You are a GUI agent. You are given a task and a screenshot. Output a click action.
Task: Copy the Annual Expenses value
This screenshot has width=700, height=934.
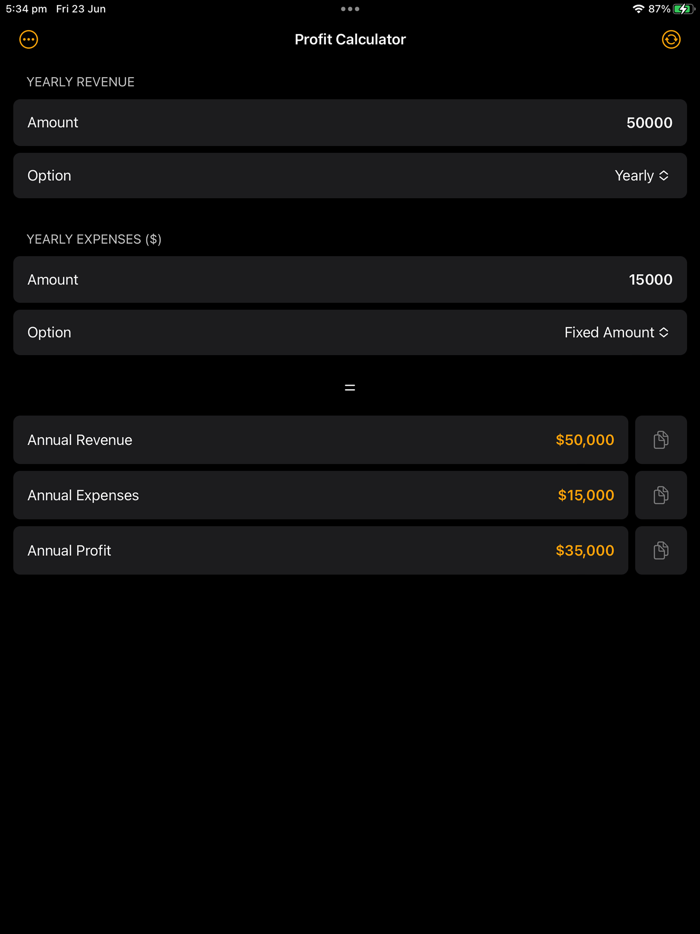(661, 495)
